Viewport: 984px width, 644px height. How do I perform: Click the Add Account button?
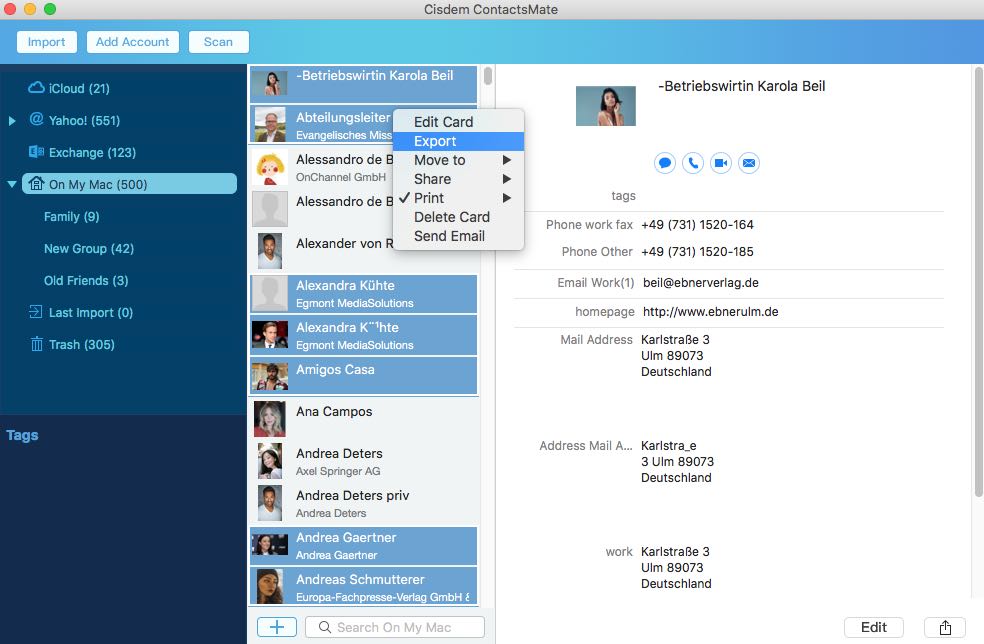point(132,42)
